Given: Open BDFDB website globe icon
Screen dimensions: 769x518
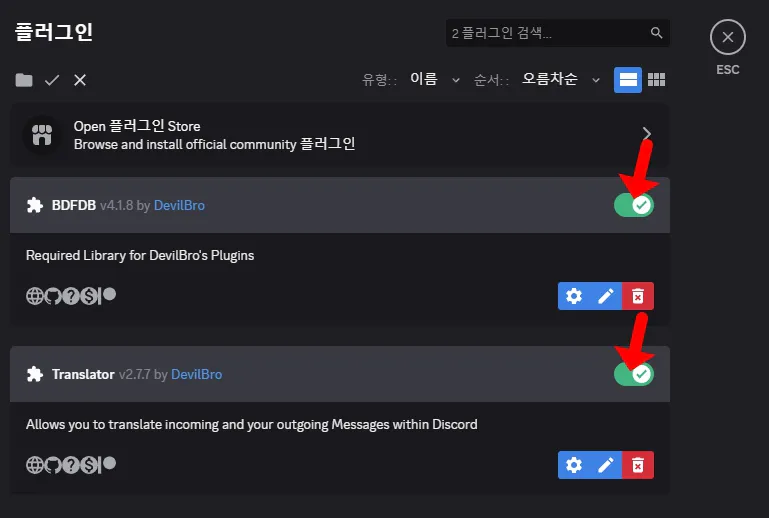Looking at the screenshot, I should point(34,296).
